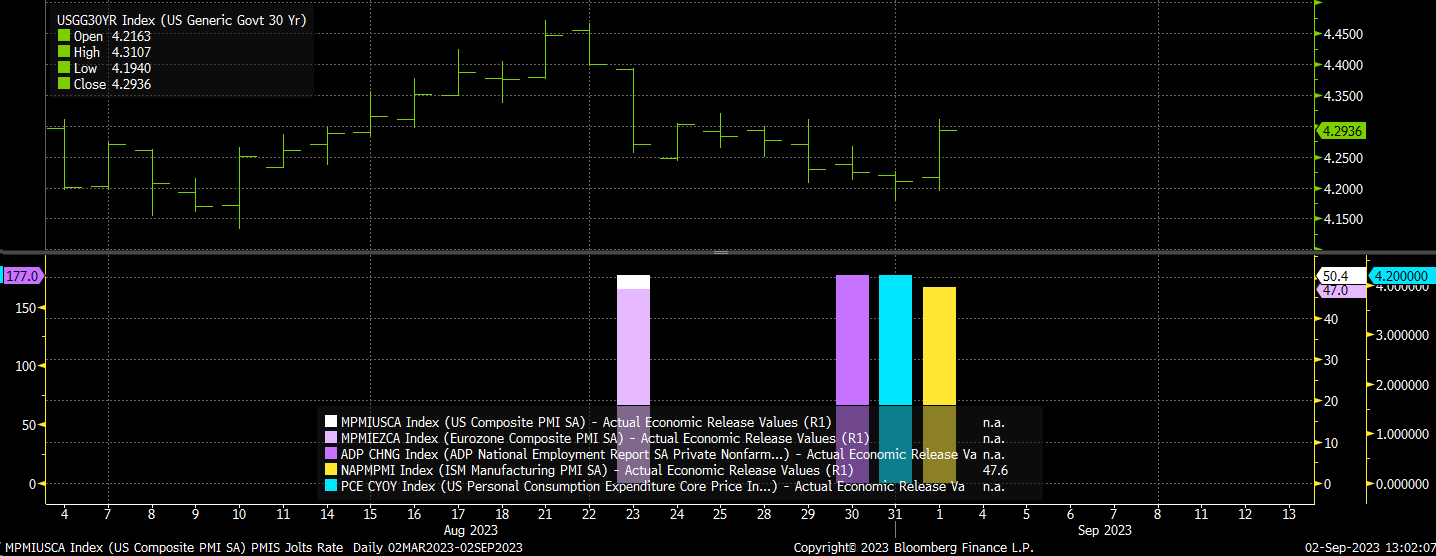The width and height of the screenshot is (1436, 556).
Task: Click the cyan PCE core price bar
Action: 895,340
